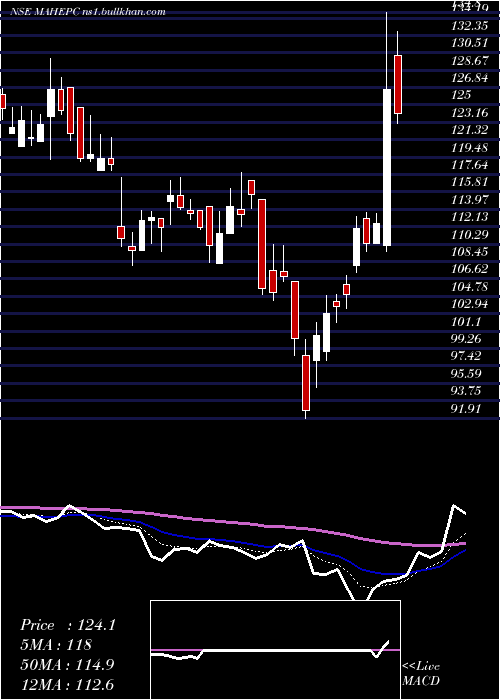Click the 132.35 price axis label
The height and width of the screenshot is (700, 500).
pos(469,26)
